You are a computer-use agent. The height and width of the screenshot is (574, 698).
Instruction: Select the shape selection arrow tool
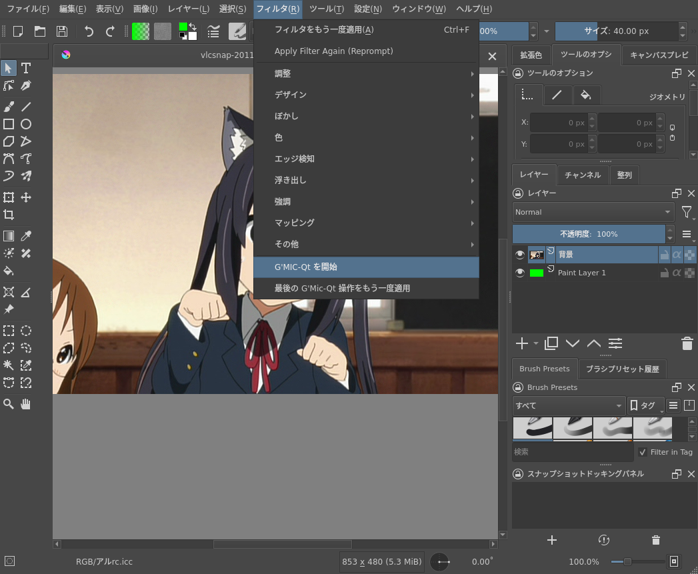[x=8, y=68]
